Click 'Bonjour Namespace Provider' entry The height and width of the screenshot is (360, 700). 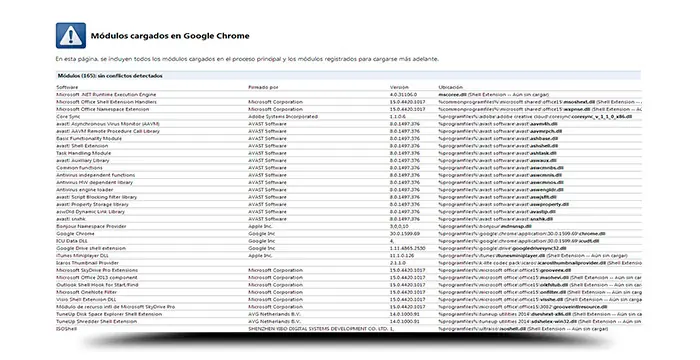[91, 226]
